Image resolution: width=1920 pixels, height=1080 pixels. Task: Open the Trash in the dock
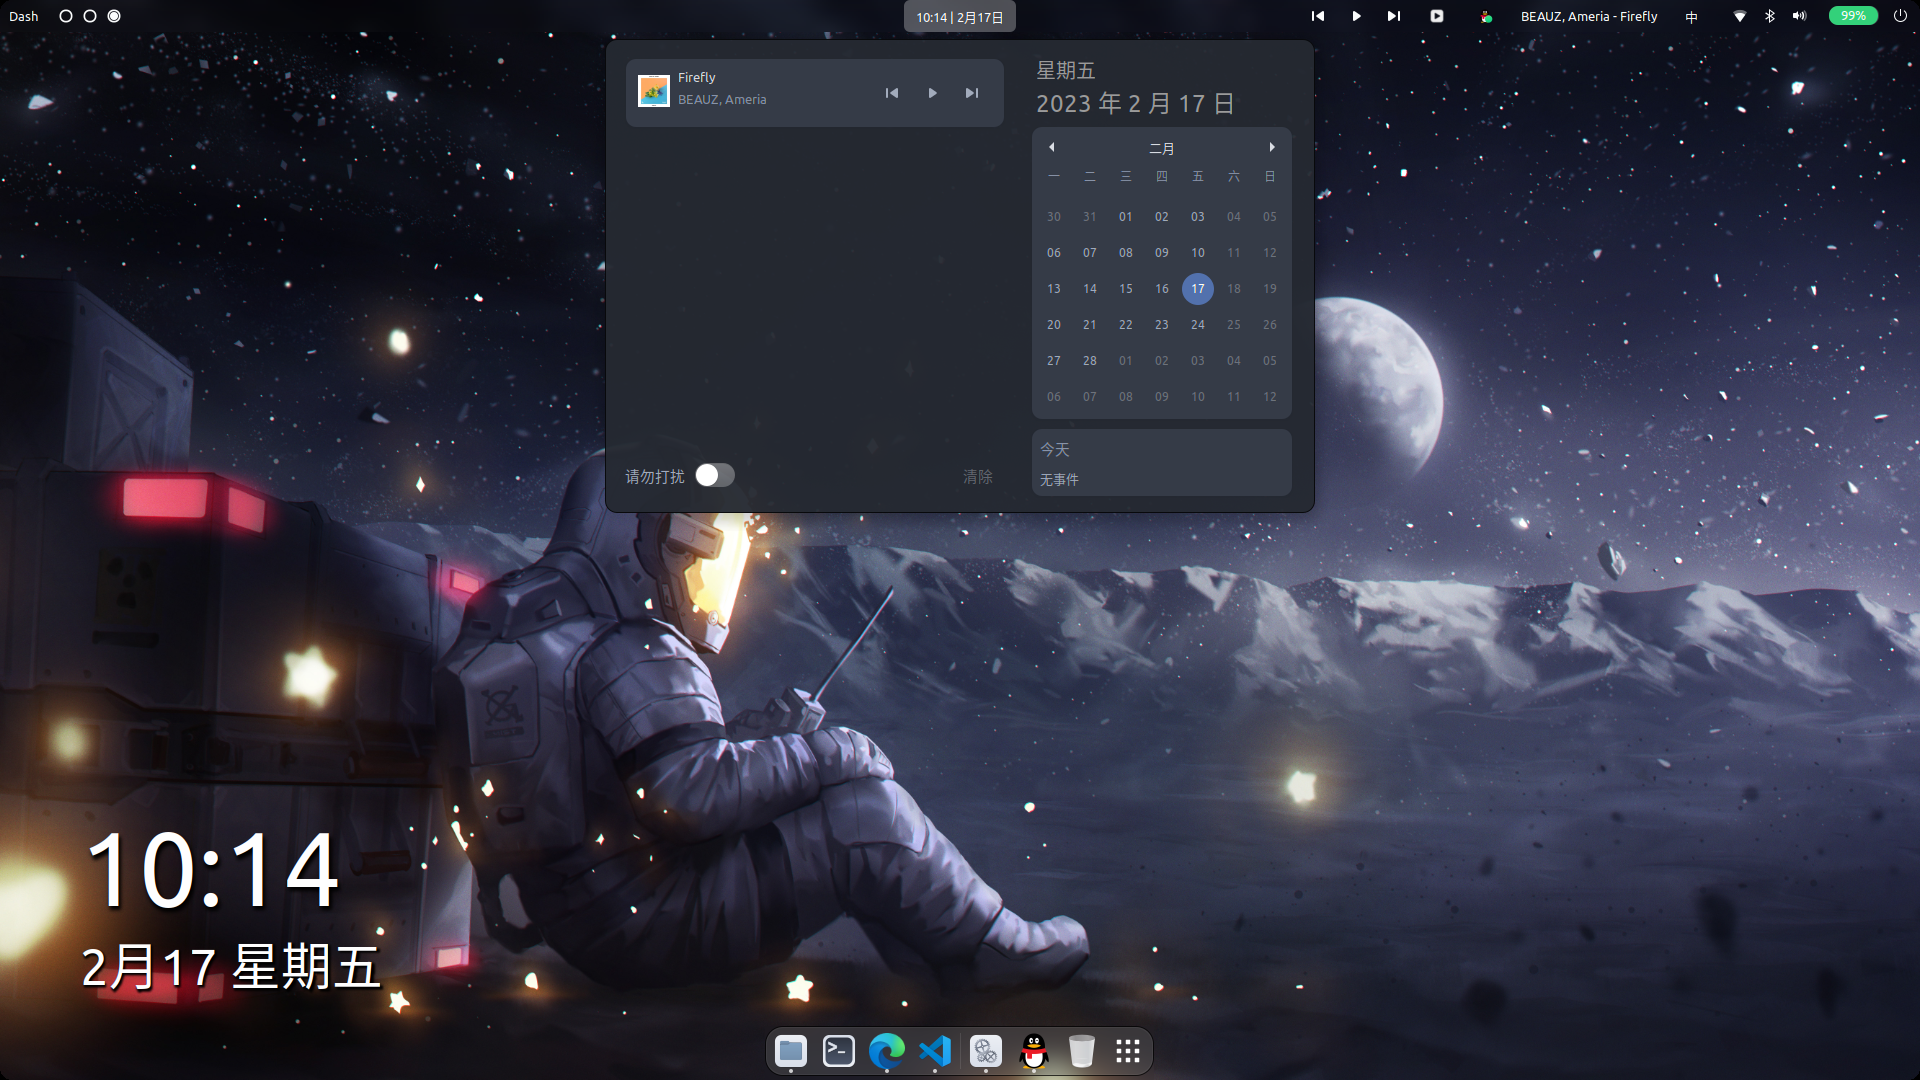[1082, 1051]
